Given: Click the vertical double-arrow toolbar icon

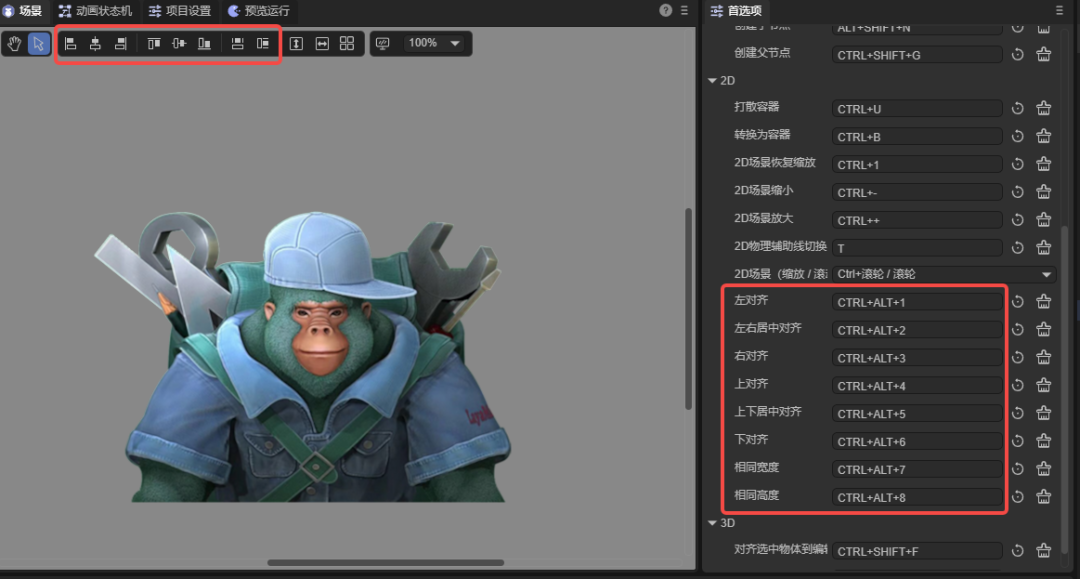Looking at the screenshot, I should pos(296,44).
